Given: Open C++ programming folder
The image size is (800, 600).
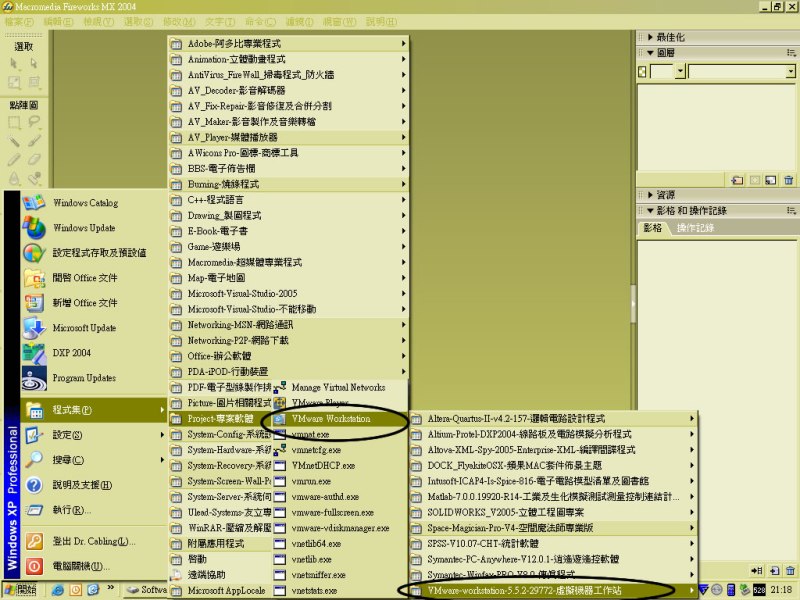Looking at the screenshot, I should [288, 200].
